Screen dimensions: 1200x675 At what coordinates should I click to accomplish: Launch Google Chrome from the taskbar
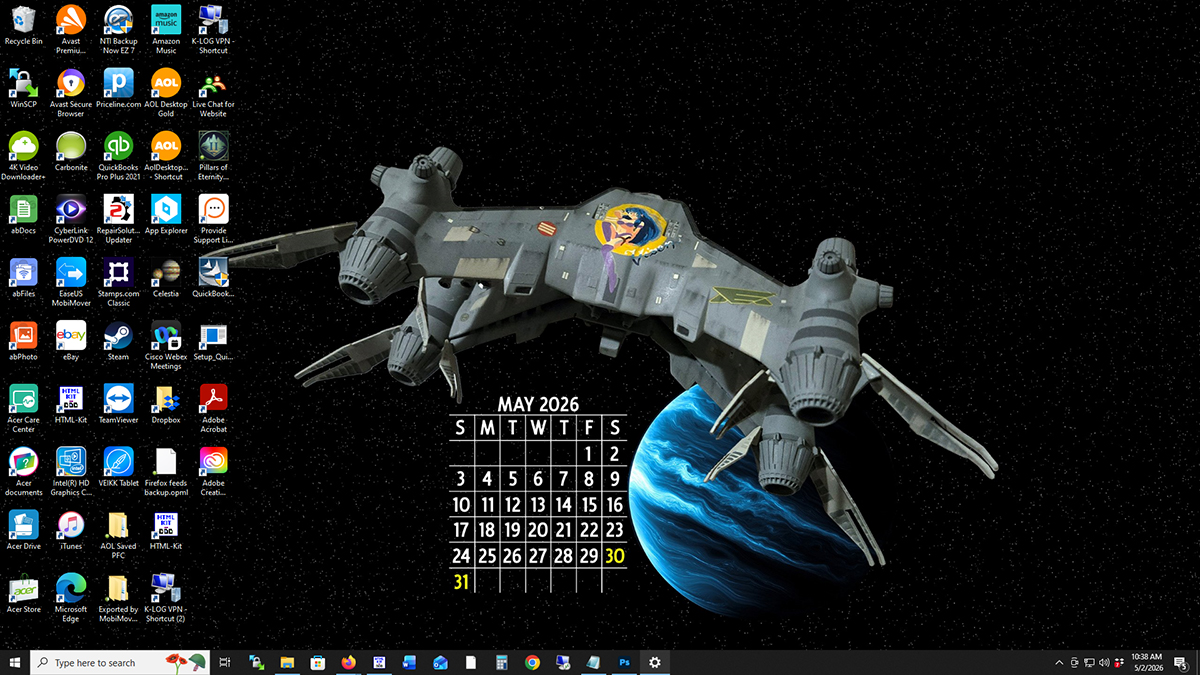tap(532, 662)
